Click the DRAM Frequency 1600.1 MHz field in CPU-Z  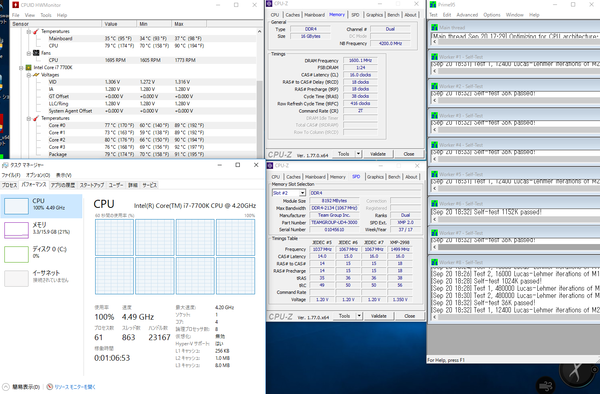click(x=360, y=60)
